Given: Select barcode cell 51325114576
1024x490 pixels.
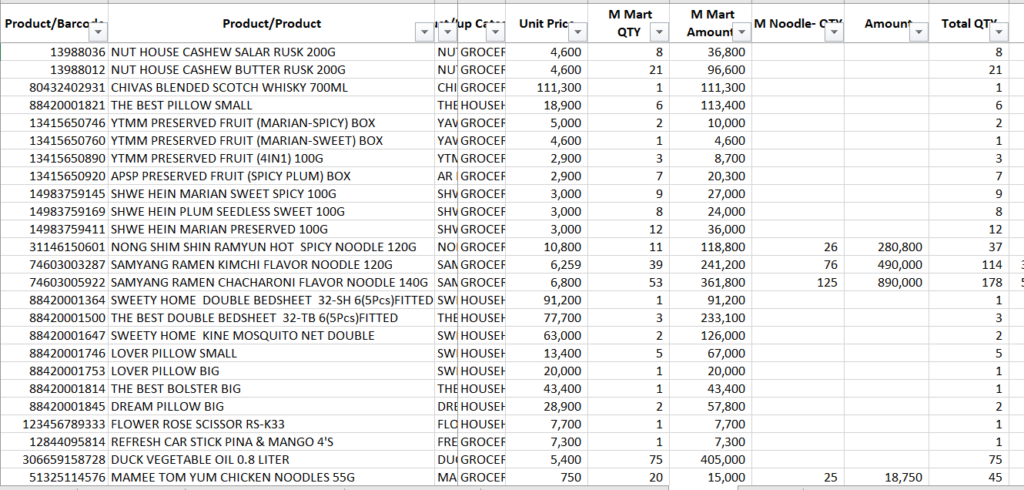Looking at the screenshot, I should [x=54, y=477].
